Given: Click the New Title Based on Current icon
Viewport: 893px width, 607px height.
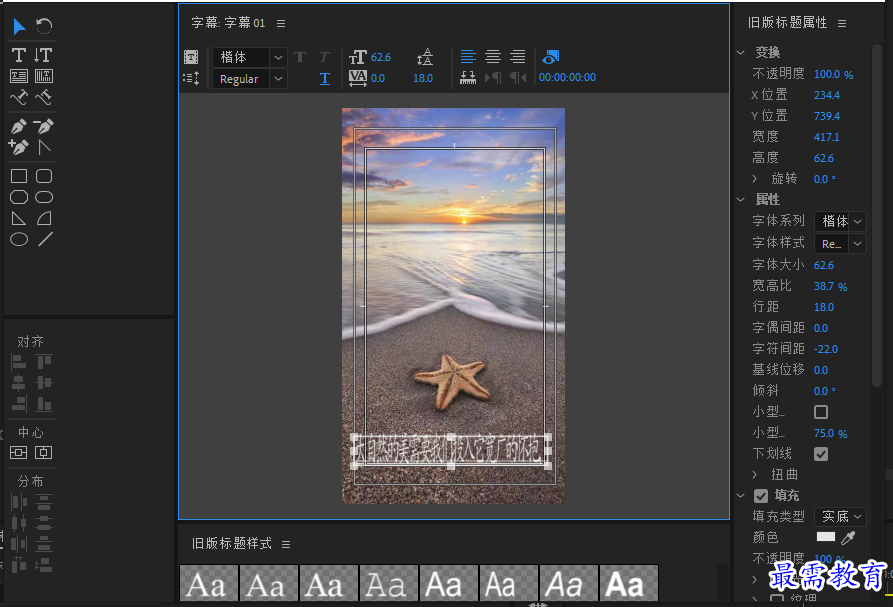Looking at the screenshot, I should pyautogui.click(x=191, y=57).
